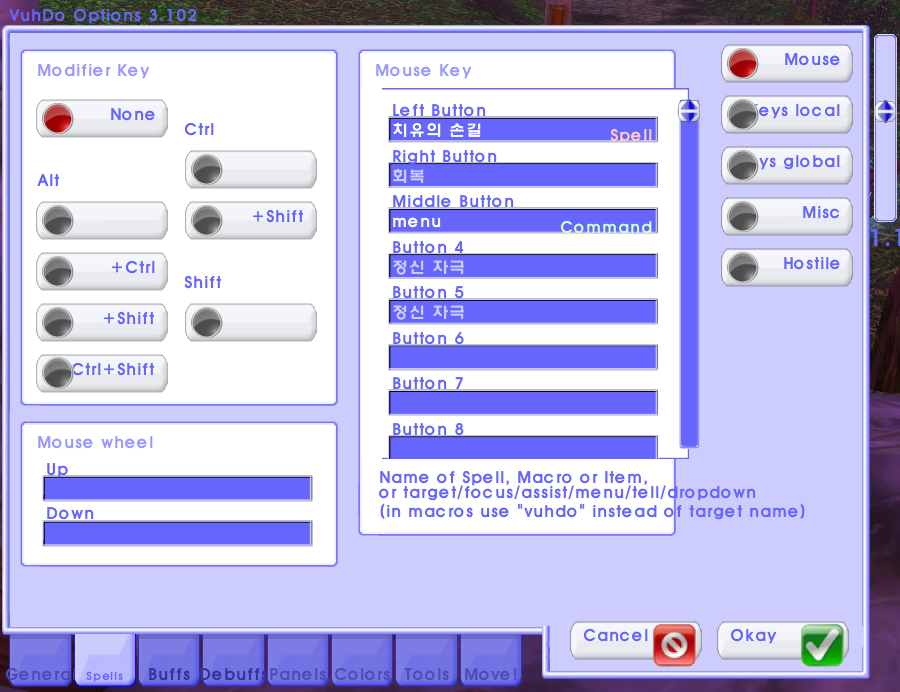900x692 pixels.
Task: Open the Colors tab
Action: [x=362, y=660]
